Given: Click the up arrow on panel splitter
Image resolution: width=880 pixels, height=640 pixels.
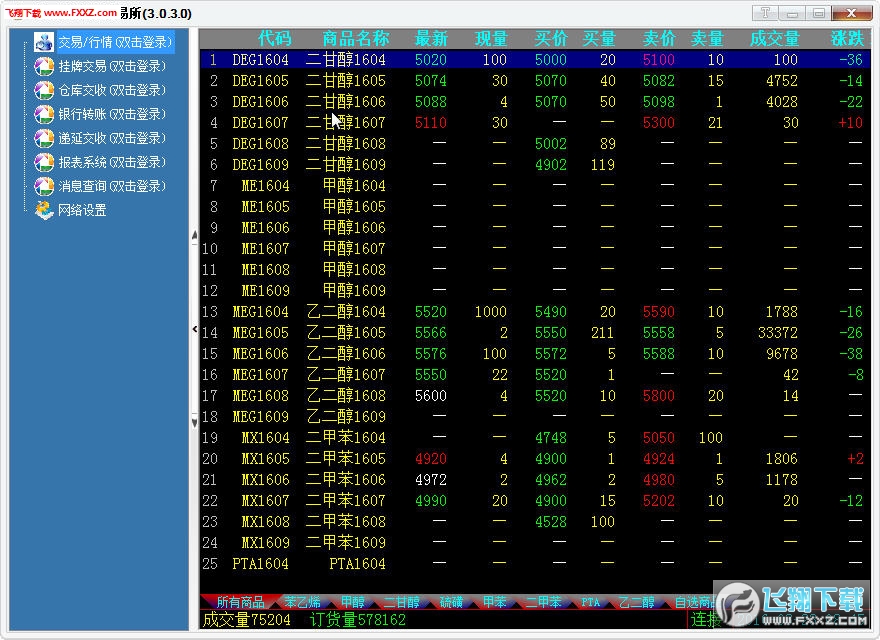Looking at the screenshot, I should [x=194, y=237].
